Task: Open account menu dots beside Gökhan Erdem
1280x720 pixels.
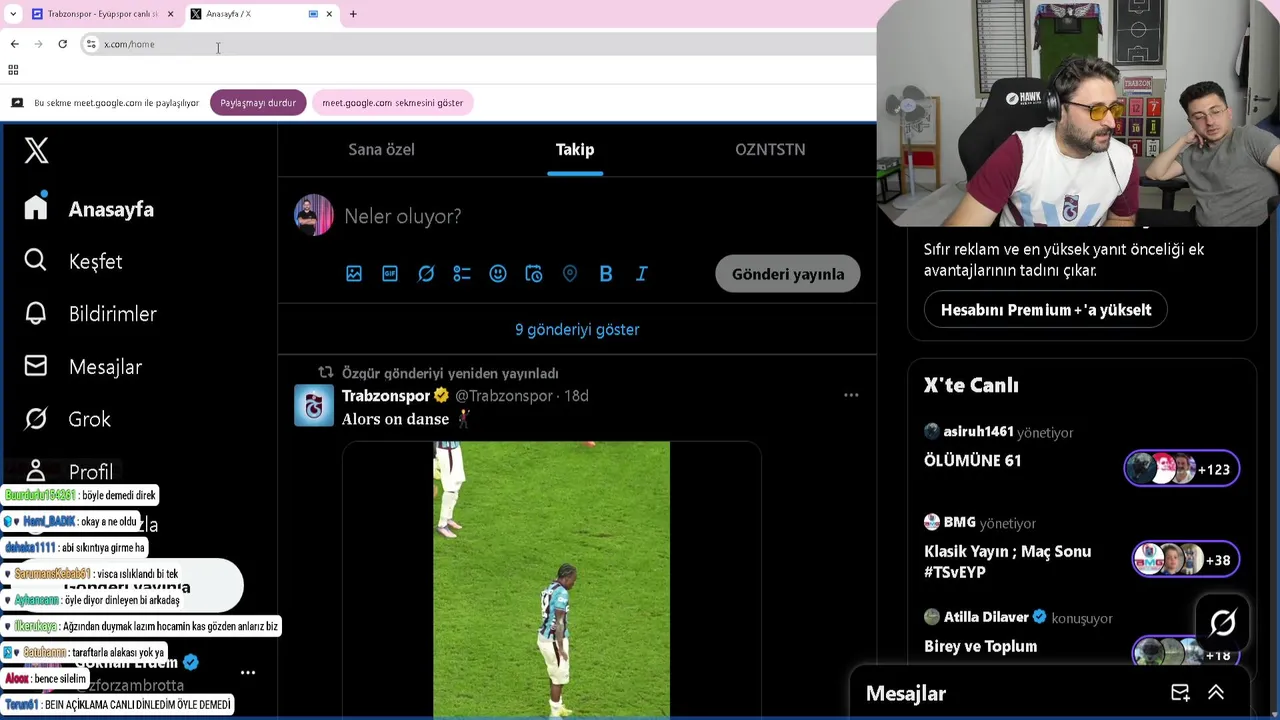Action: (x=248, y=673)
